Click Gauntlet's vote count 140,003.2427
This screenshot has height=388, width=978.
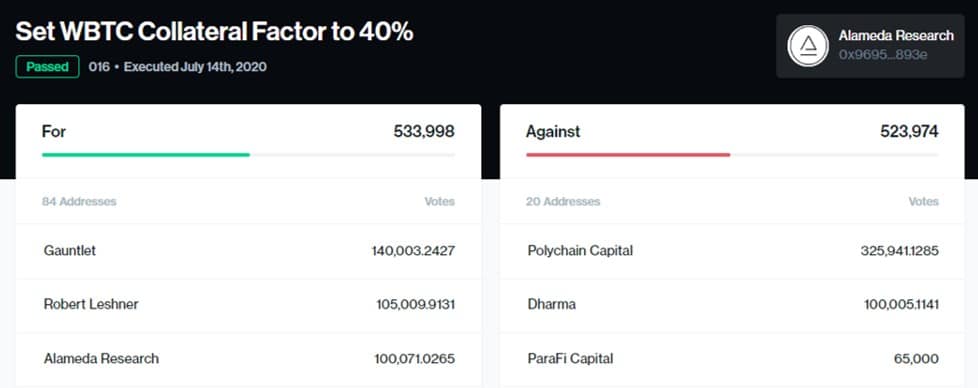coord(414,251)
